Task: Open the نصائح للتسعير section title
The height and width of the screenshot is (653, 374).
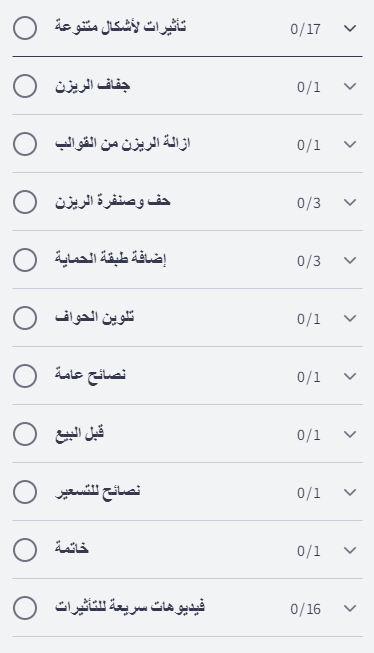Action: [97, 491]
